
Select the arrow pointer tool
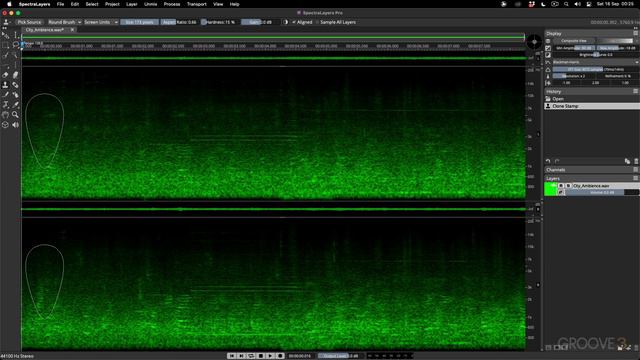tap(5, 36)
